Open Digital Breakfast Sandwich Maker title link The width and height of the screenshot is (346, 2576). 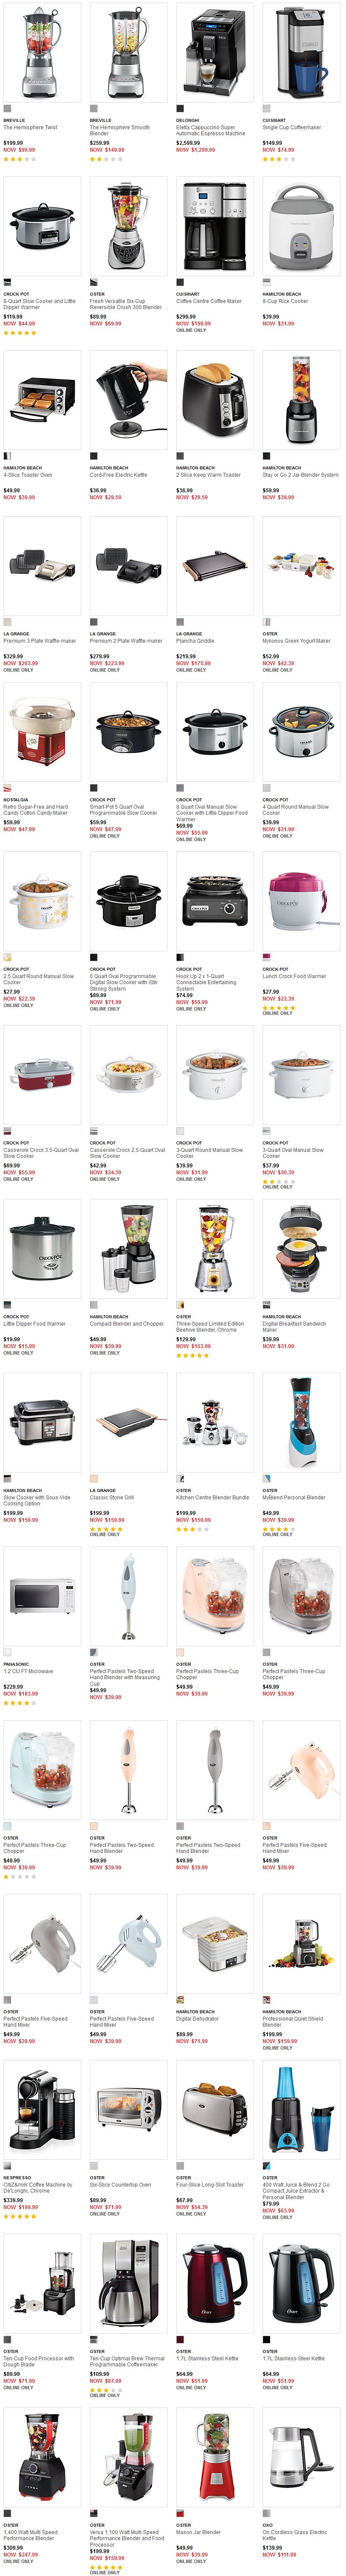(x=295, y=1327)
